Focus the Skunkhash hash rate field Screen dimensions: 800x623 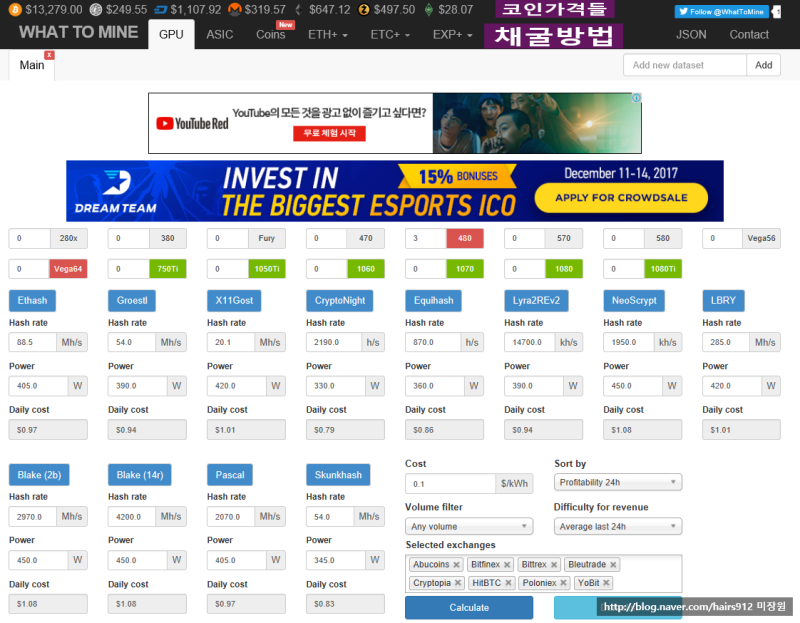330,517
